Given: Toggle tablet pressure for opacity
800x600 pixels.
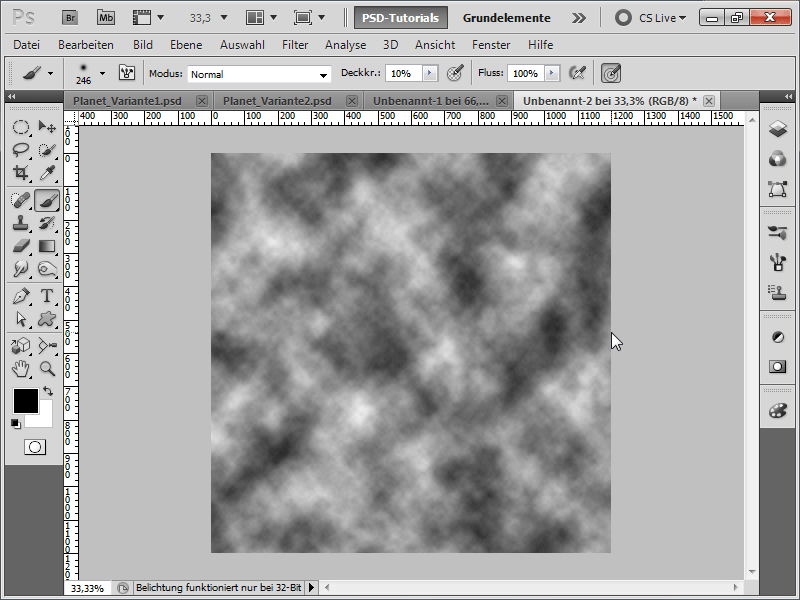Looking at the screenshot, I should 455,73.
